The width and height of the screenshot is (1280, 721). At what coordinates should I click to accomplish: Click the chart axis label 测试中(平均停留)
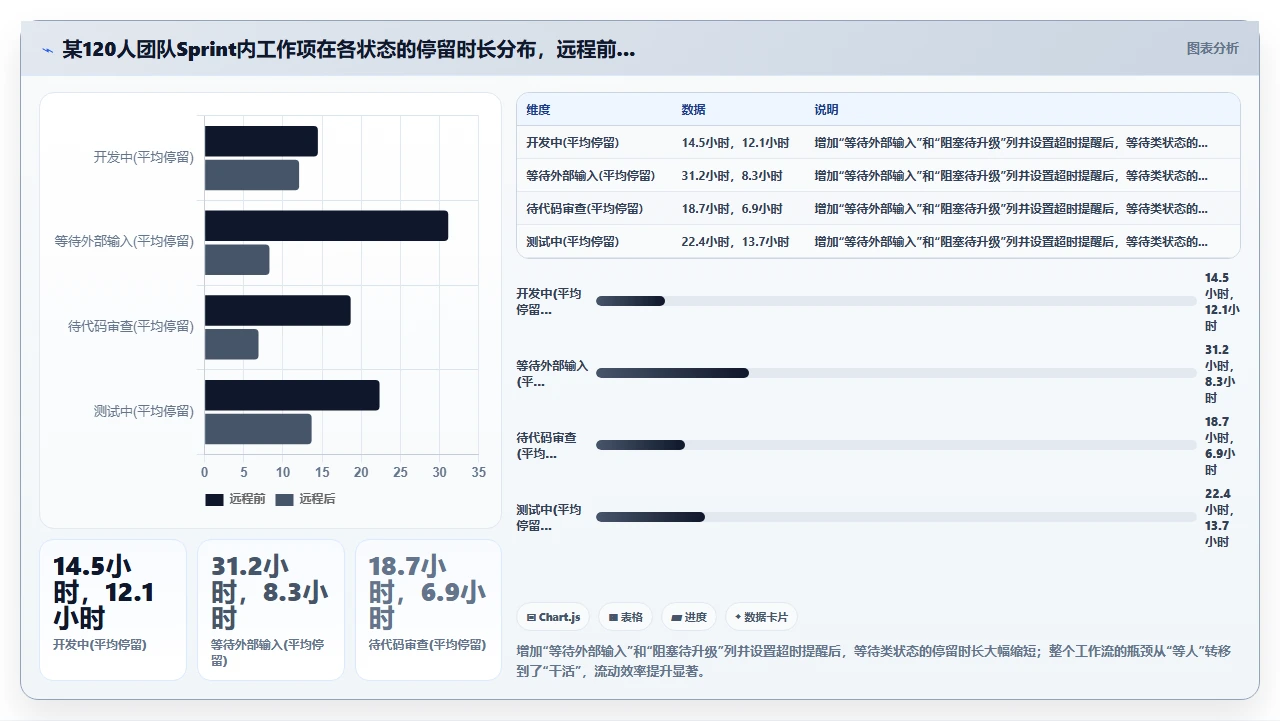click(143, 411)
